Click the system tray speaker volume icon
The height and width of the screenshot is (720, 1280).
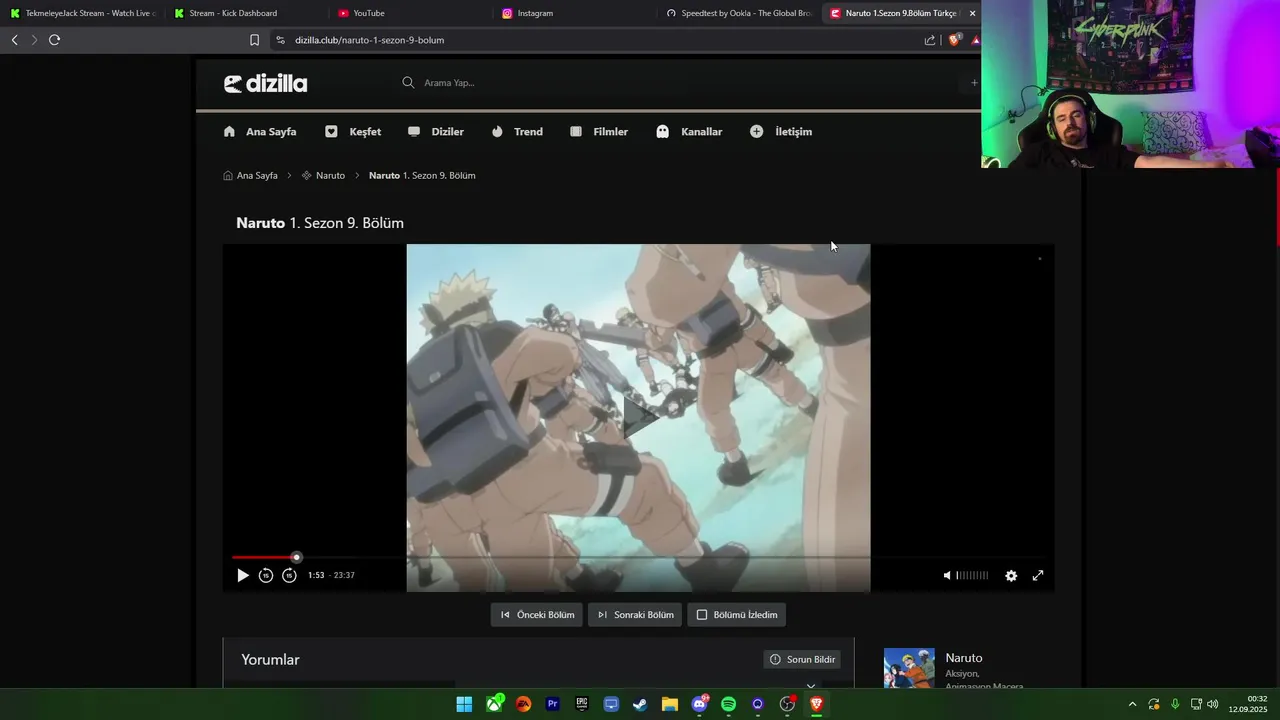pos(1213,704)
